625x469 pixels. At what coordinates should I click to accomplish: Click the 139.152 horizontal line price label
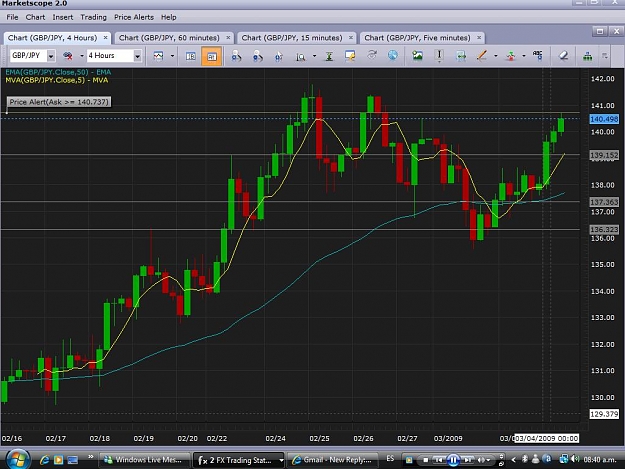pos(604,155)
